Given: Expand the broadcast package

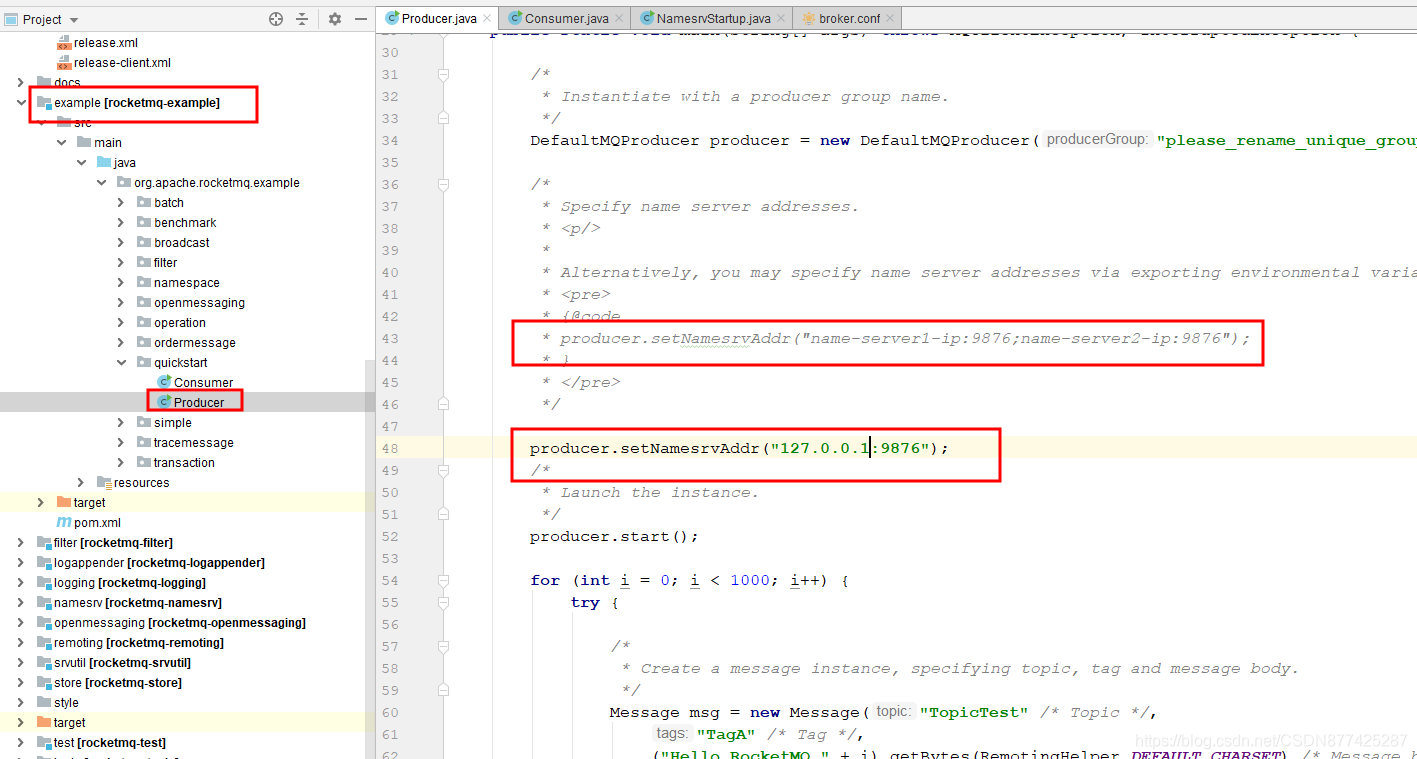Looking at the screenshot, I should pyautogui.click(x=121, y=242).
